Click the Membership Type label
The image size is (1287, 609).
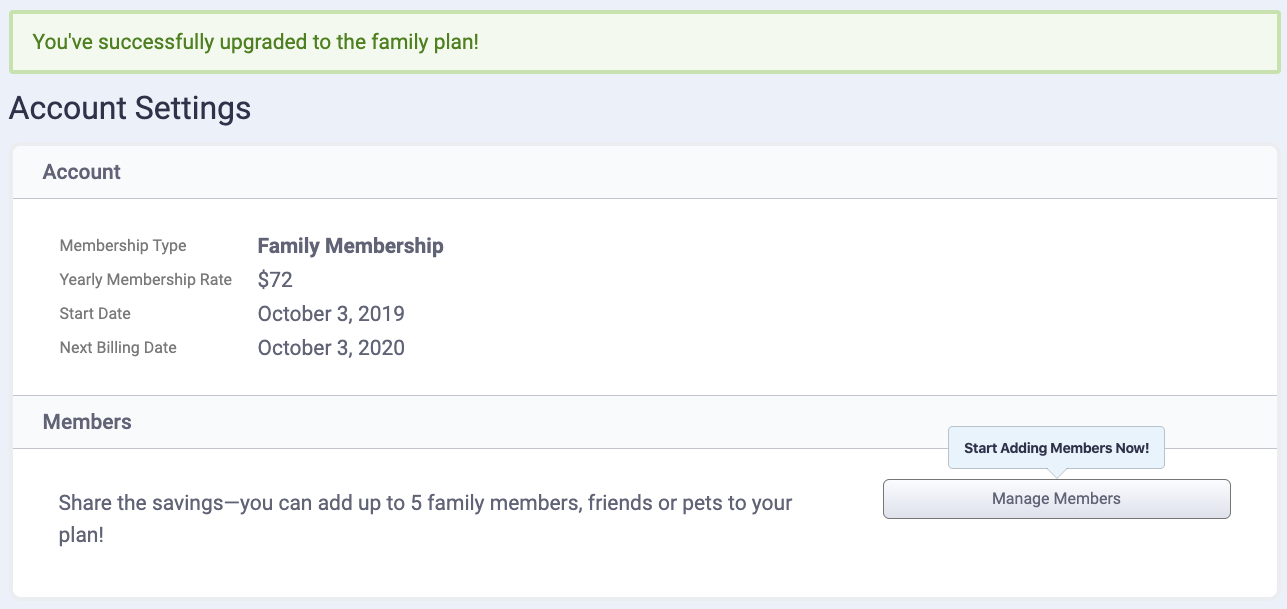coord(123,246)
